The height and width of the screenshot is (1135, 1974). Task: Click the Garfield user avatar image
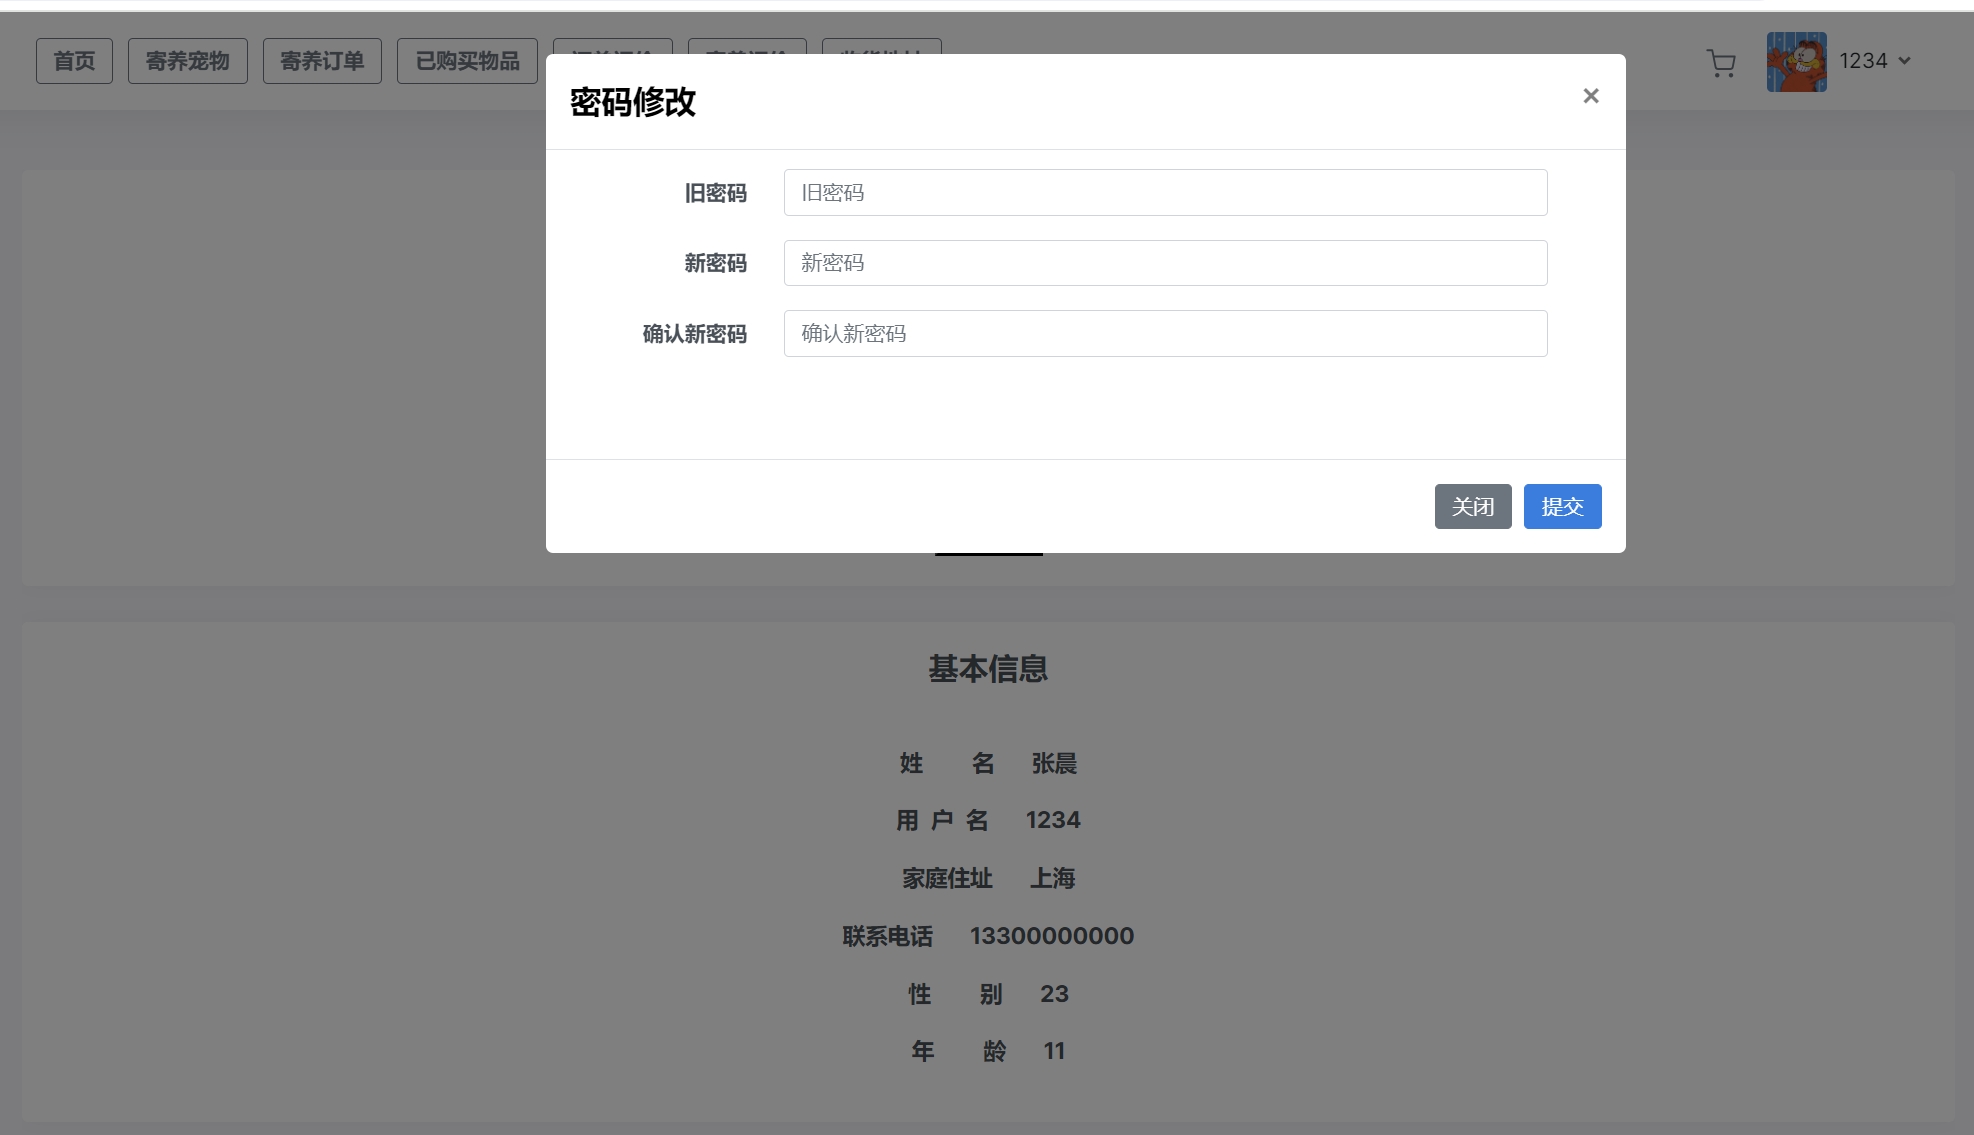click(x=1796, y=62)
